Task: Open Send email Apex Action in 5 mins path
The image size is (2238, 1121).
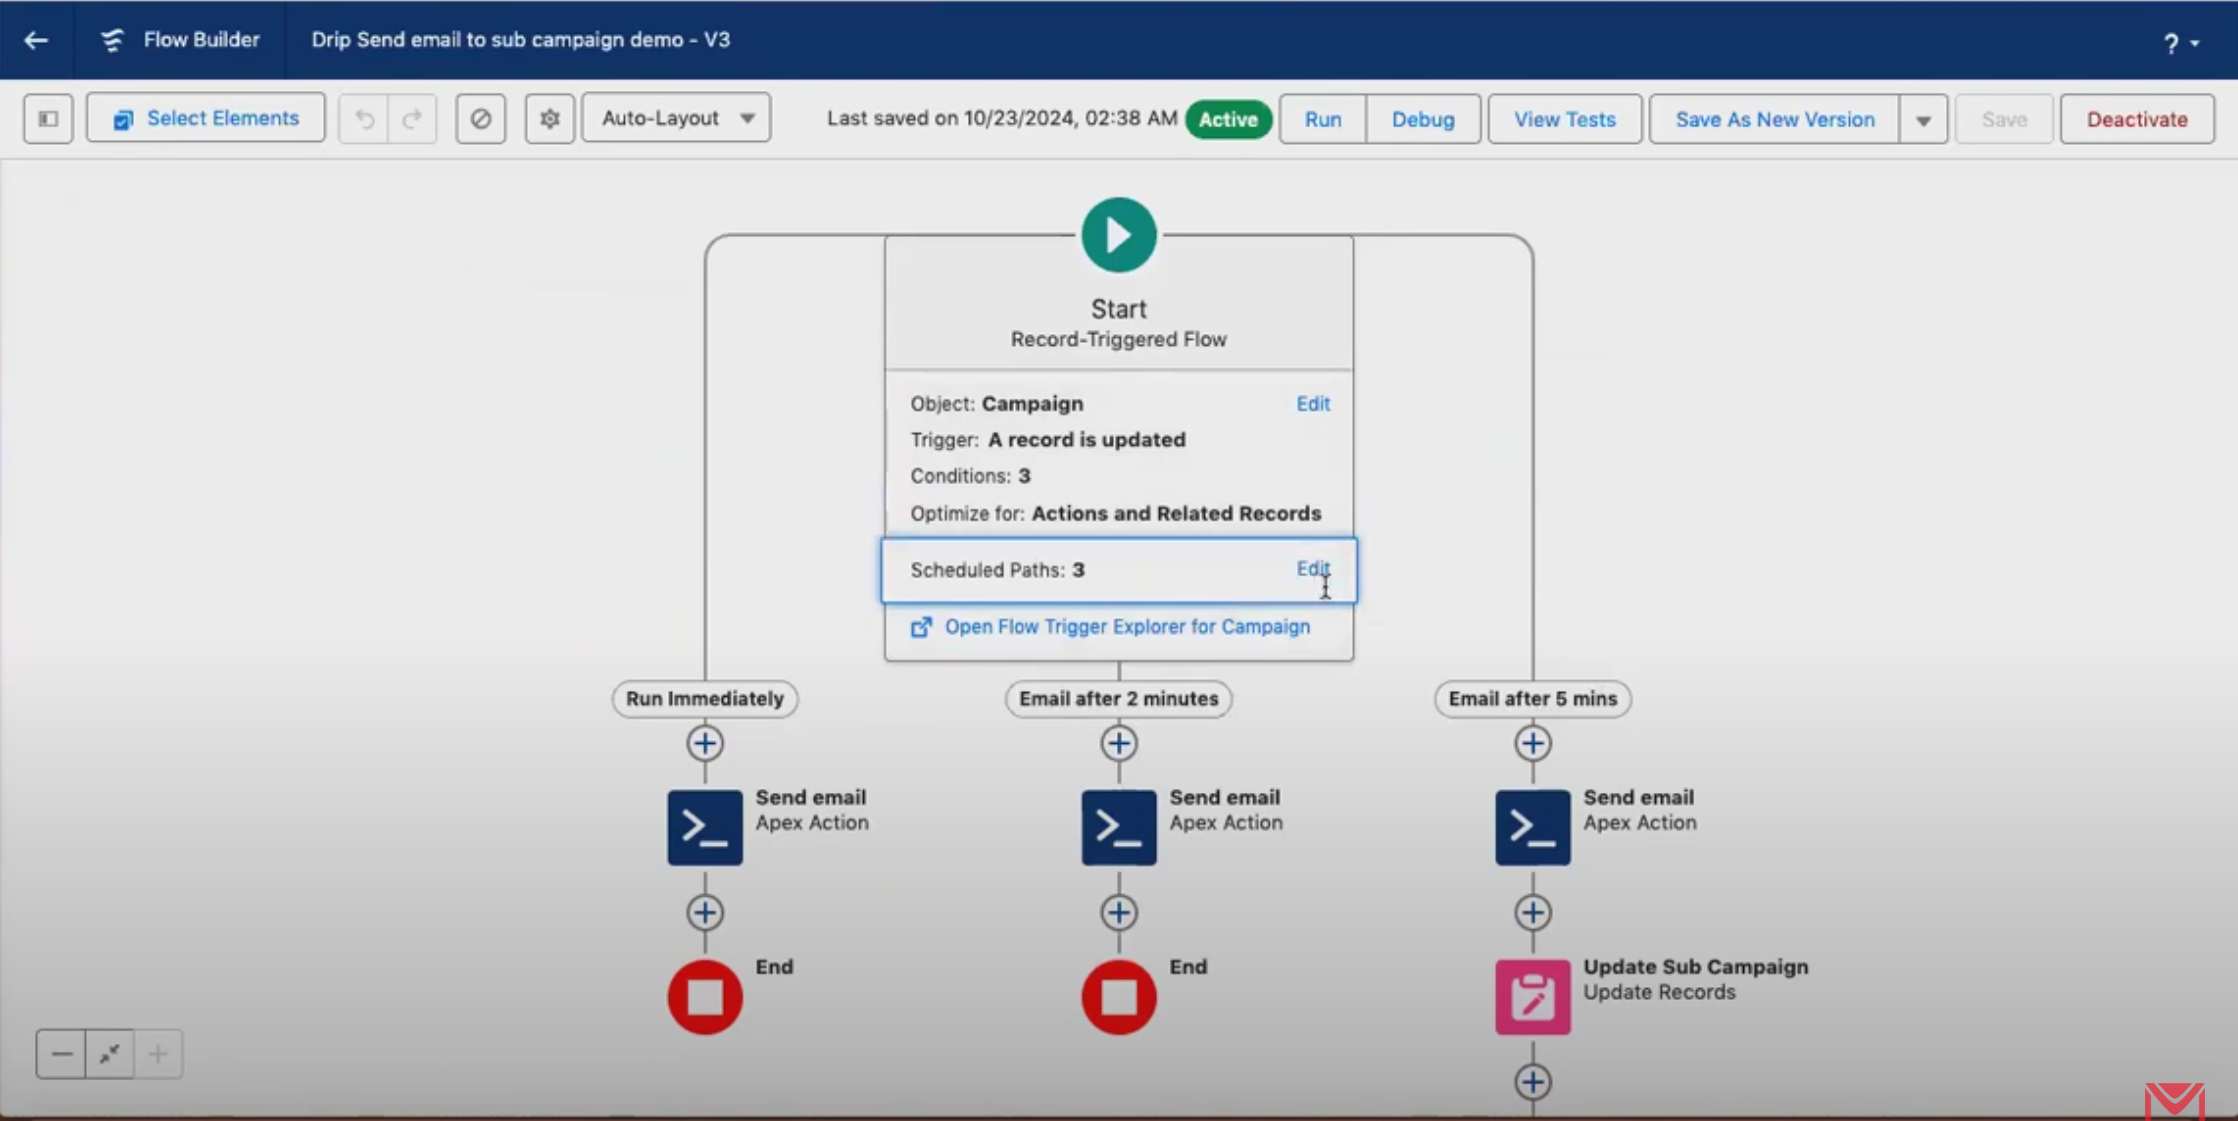Action: (x=1533, y=828)
